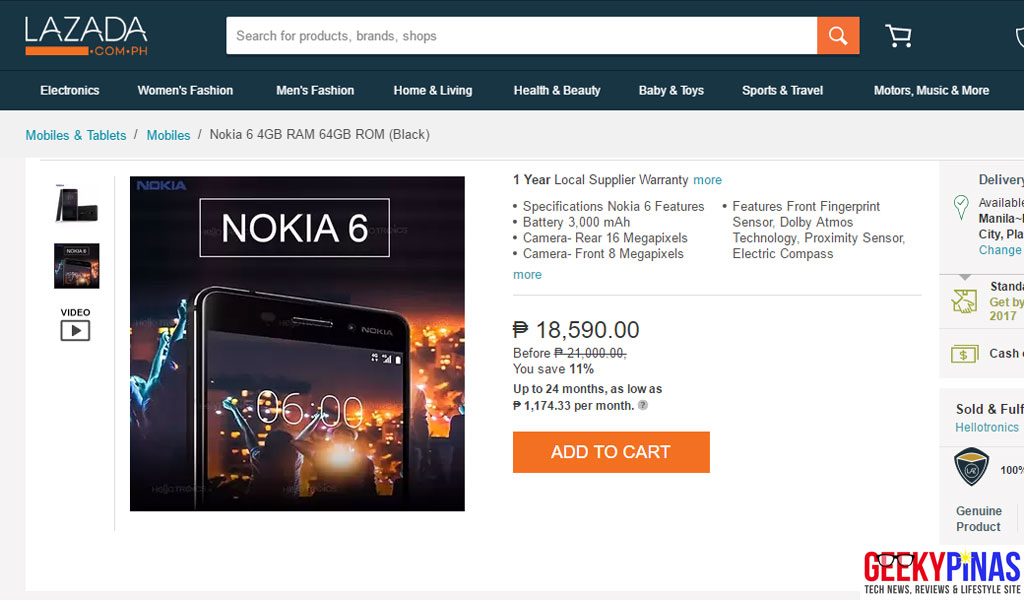
Task: Click the ADD TO CART button
Action: (x=611, y=452)
